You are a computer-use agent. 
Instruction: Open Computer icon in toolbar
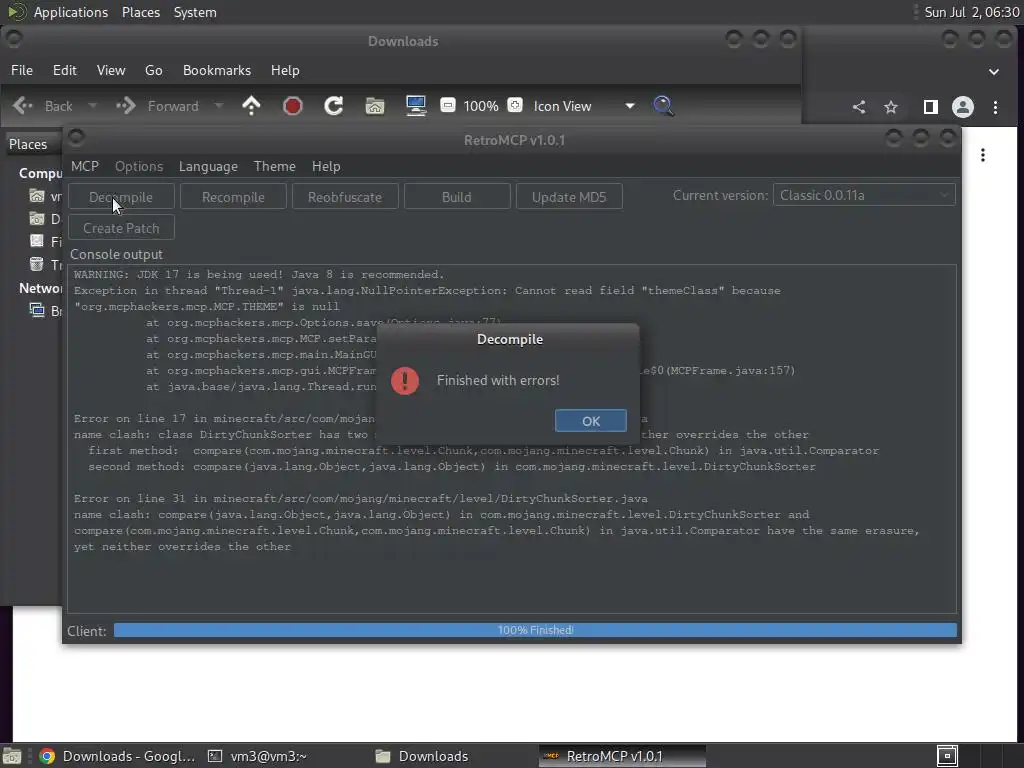[416, 106]
